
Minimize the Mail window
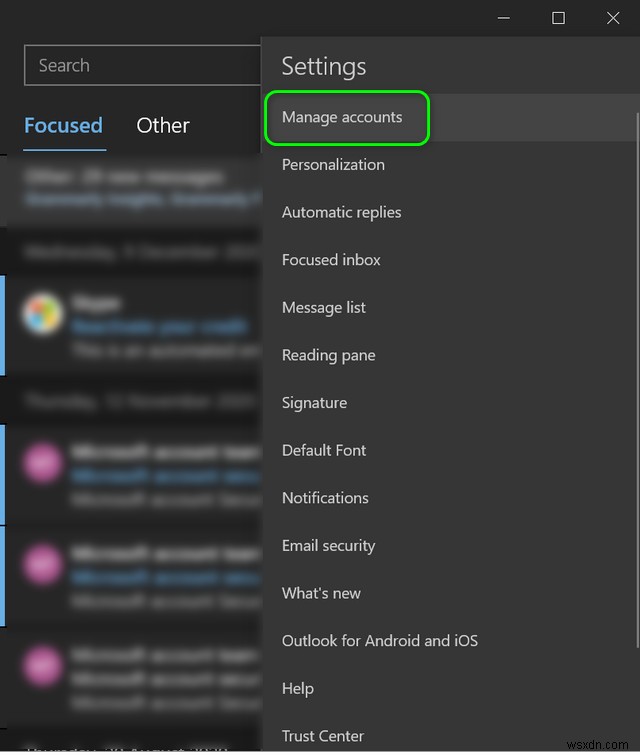(x=504, y=18)
